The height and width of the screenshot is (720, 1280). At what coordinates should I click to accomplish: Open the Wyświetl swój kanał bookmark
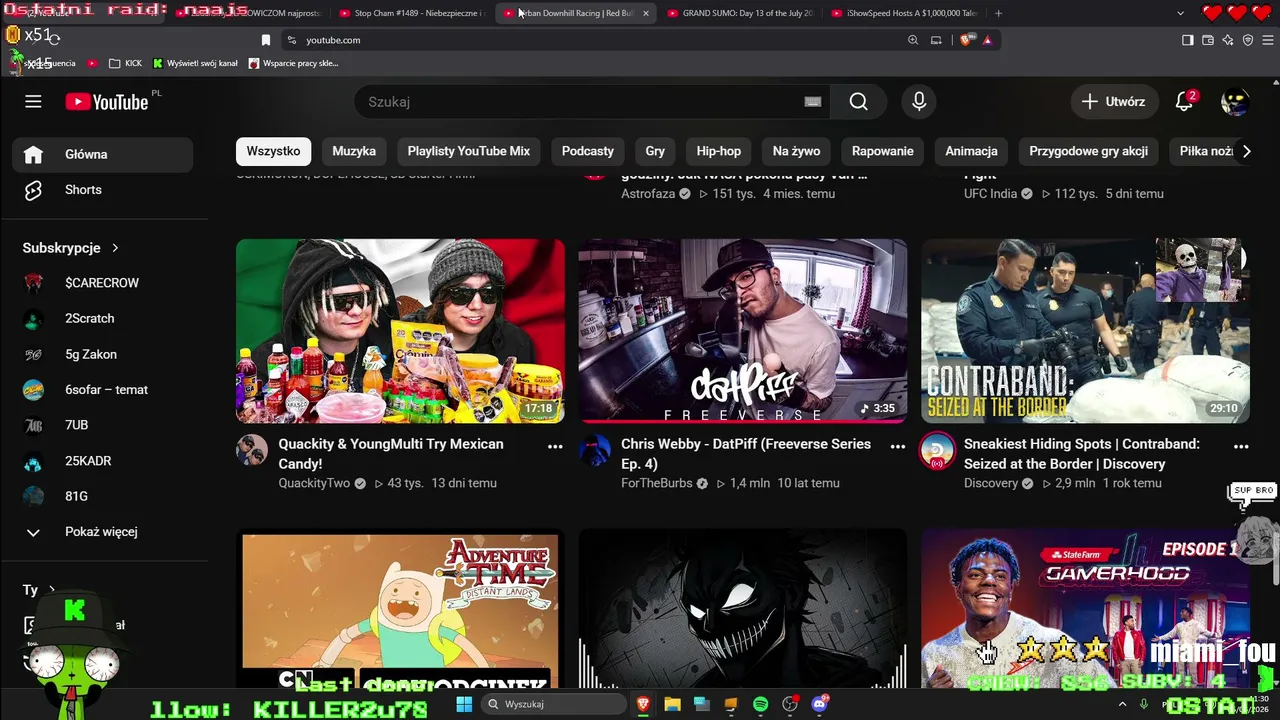(x=195, y=63)
